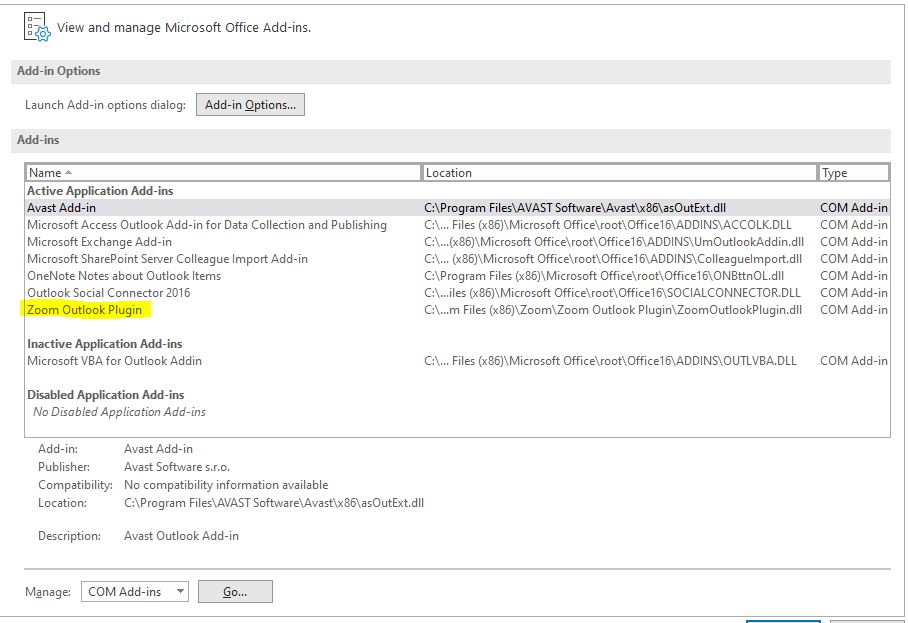Screen dimensions: 908x623
Task: Click the publisher value Avast Software s.r.o.
Action: 177,467
